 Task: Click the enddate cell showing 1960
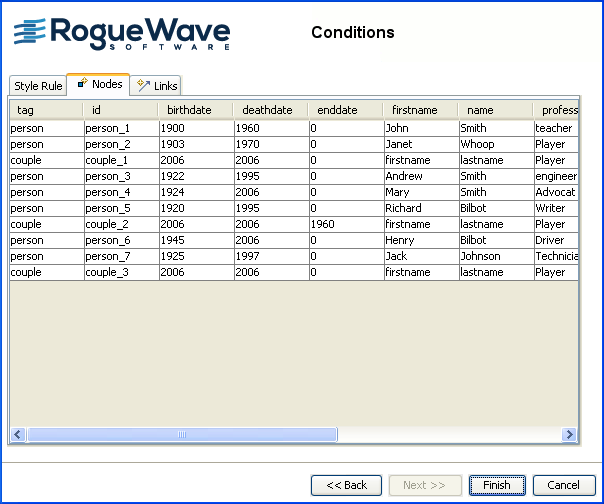tap(345, 224)
